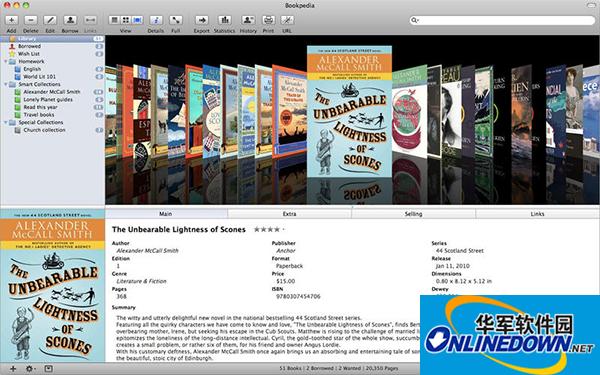Viewport: 600px width, 375px height.
Task: Open the Edit pencil tool
Action: coord(50,20)
